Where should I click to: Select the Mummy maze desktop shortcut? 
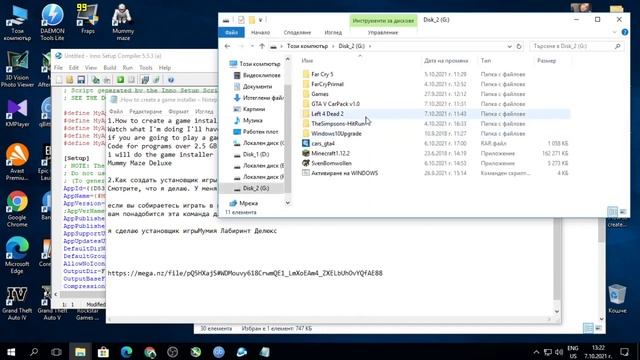pos(122,22)
